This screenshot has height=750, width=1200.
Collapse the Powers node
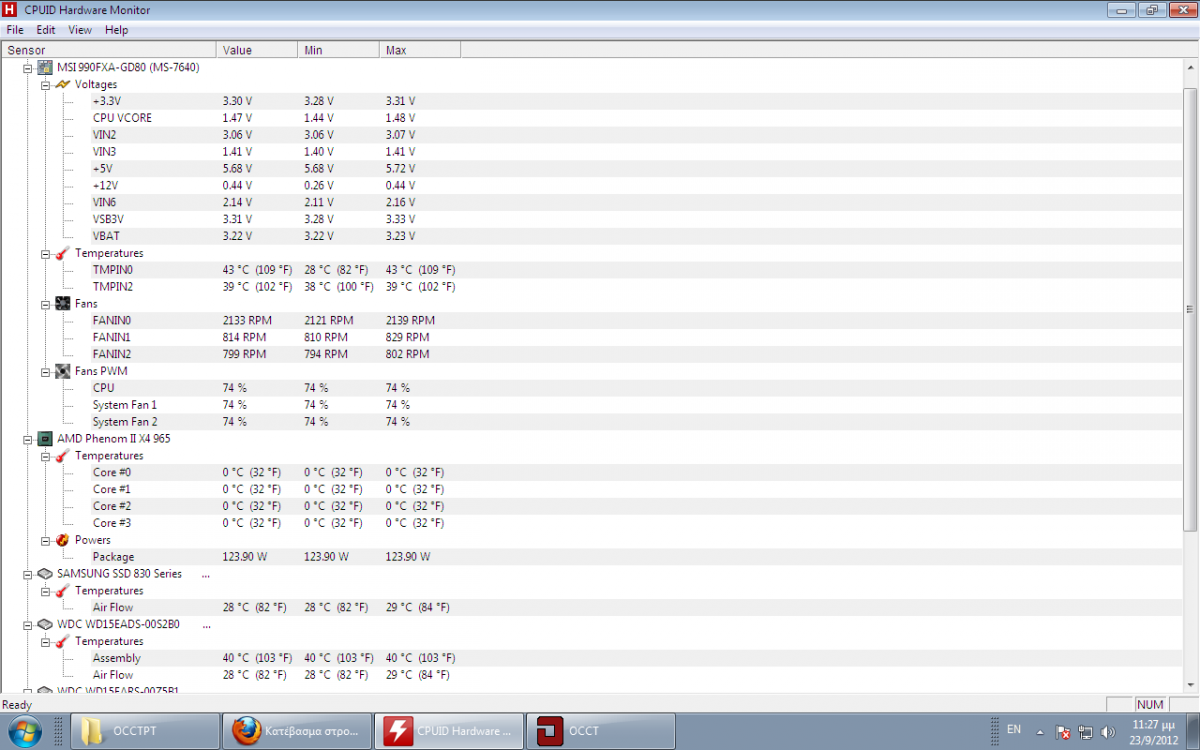click(46, 540)
